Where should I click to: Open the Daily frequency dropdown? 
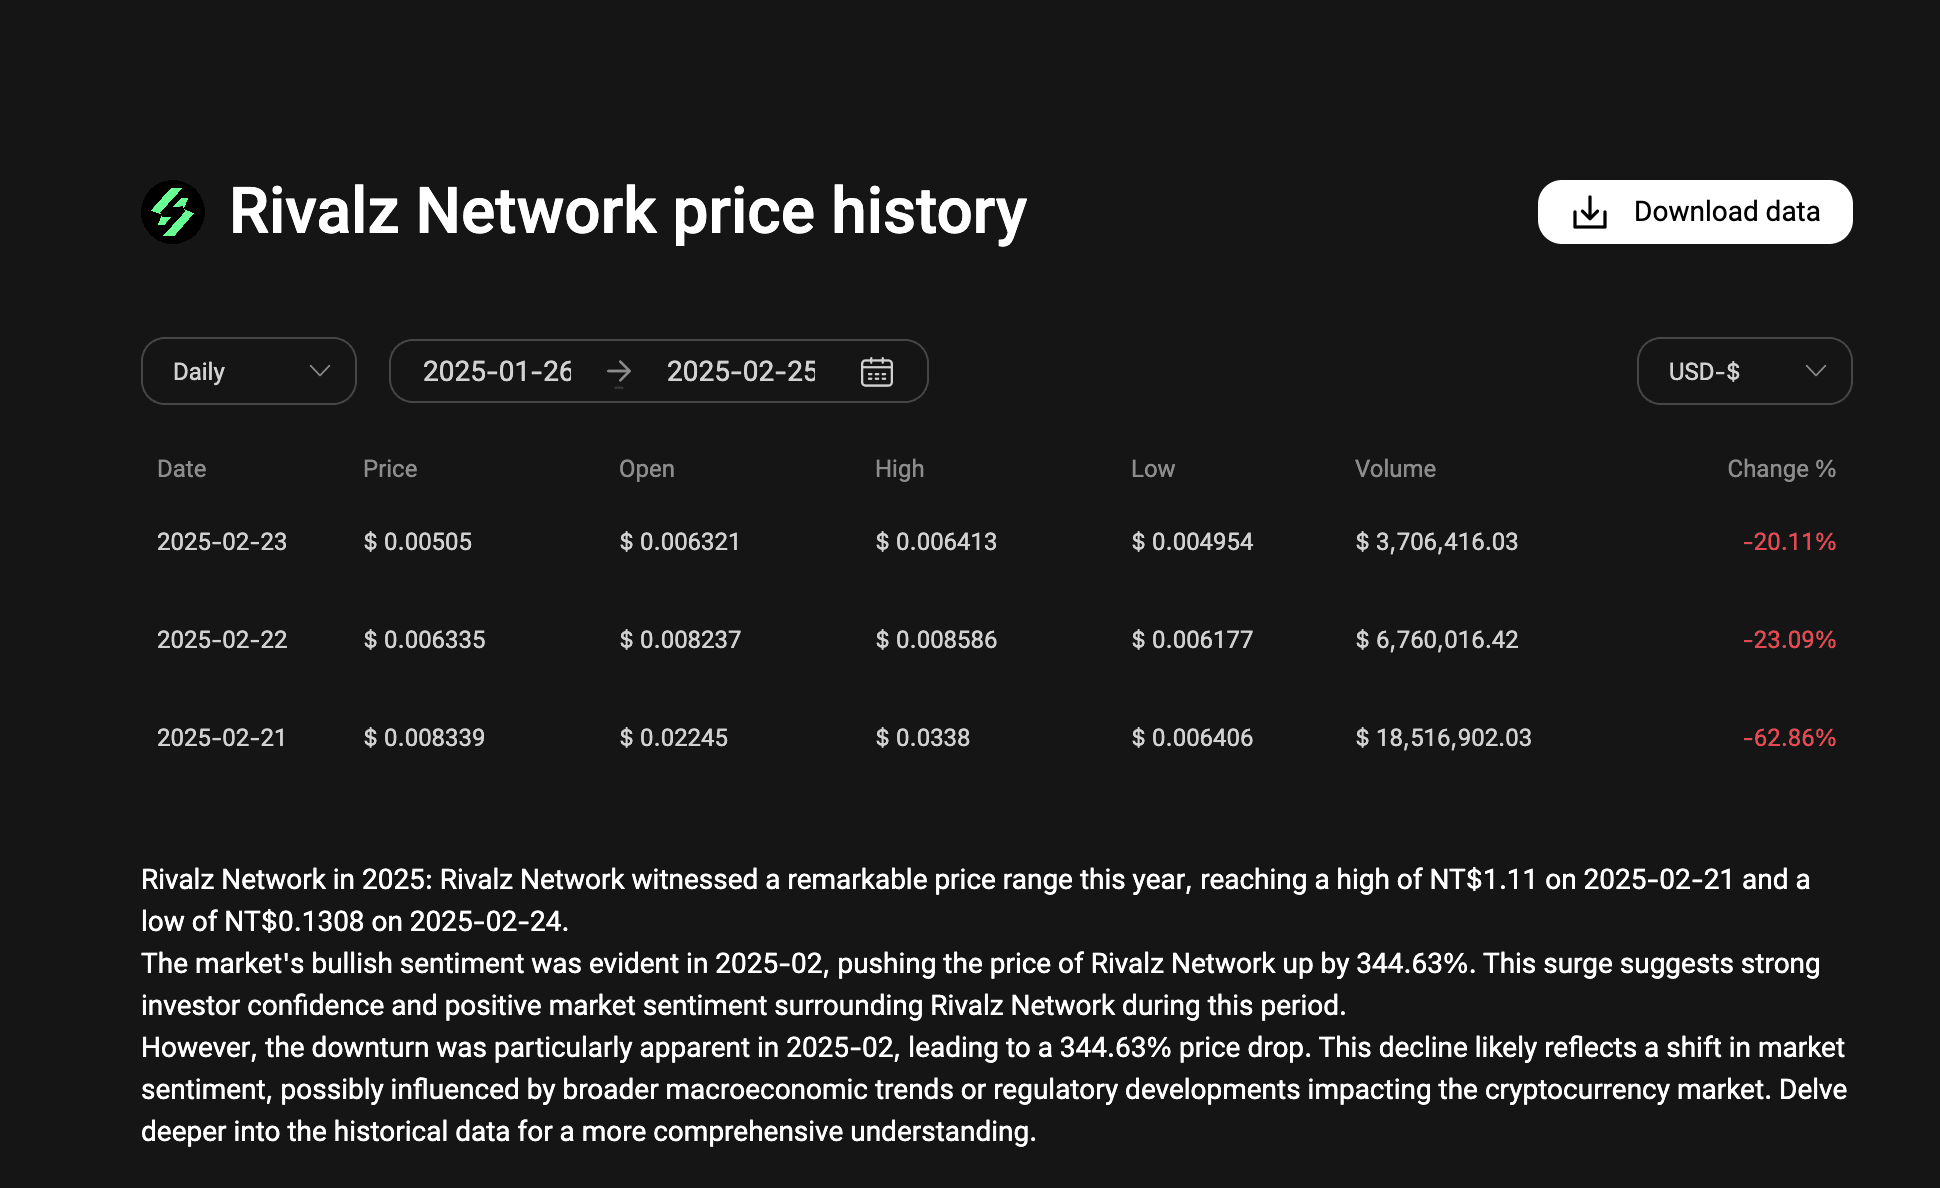click(248, 371)
